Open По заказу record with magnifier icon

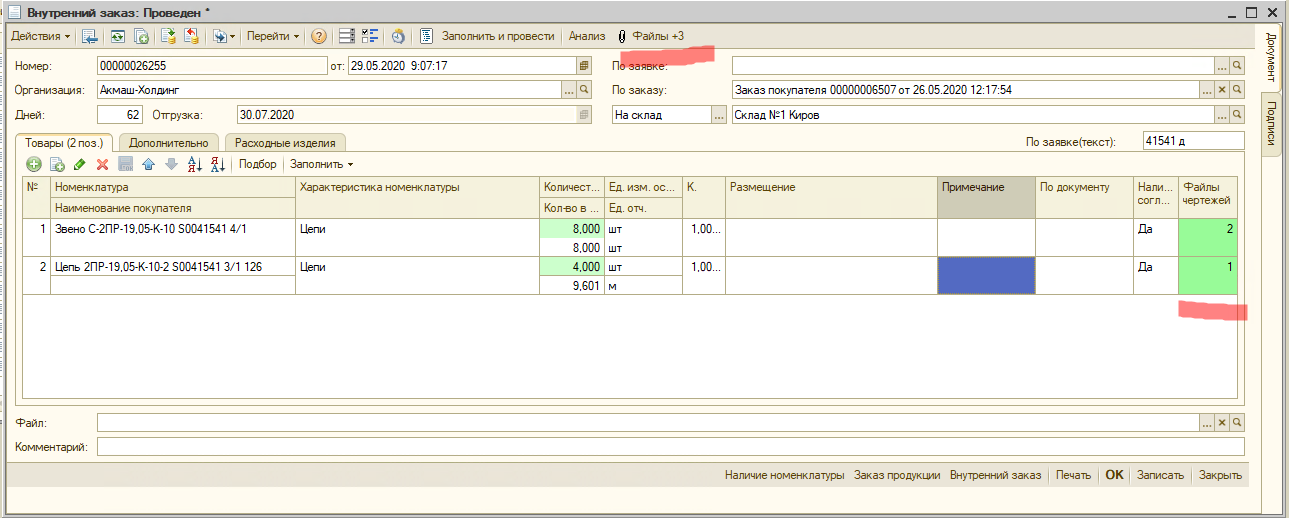click(x=1237, y=90)
